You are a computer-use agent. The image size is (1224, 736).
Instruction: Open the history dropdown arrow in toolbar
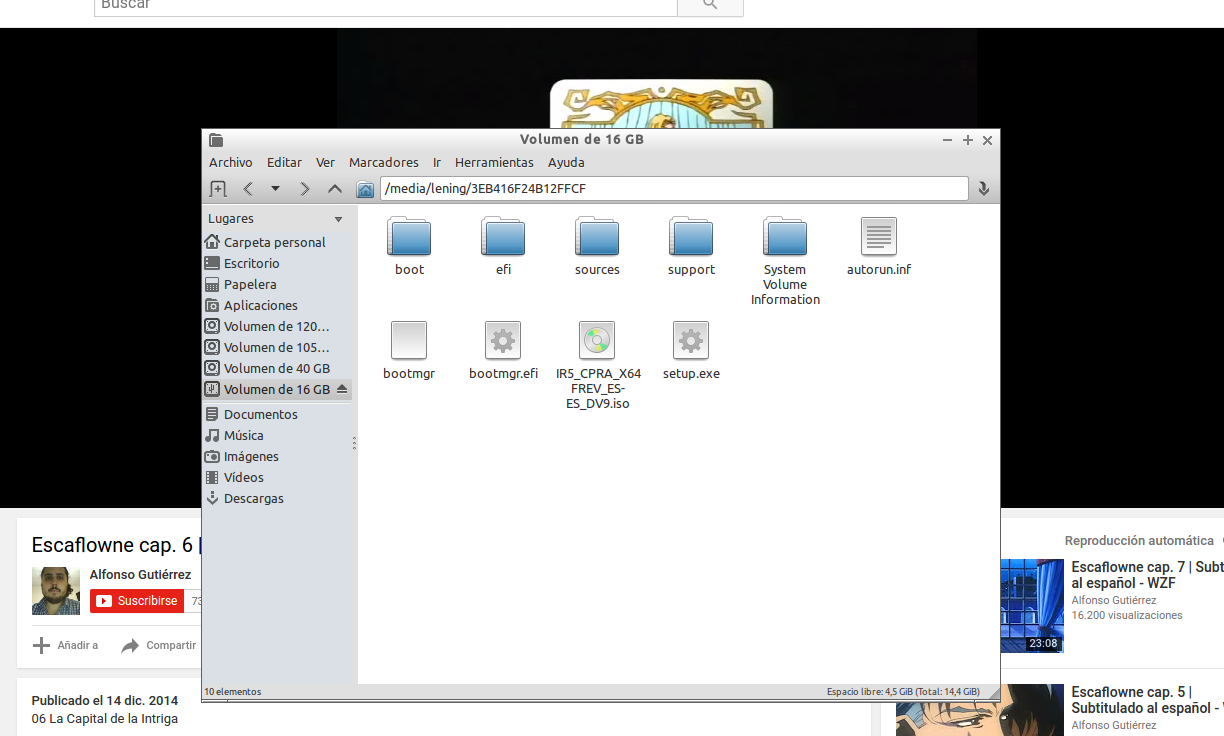tap(276, 189)
